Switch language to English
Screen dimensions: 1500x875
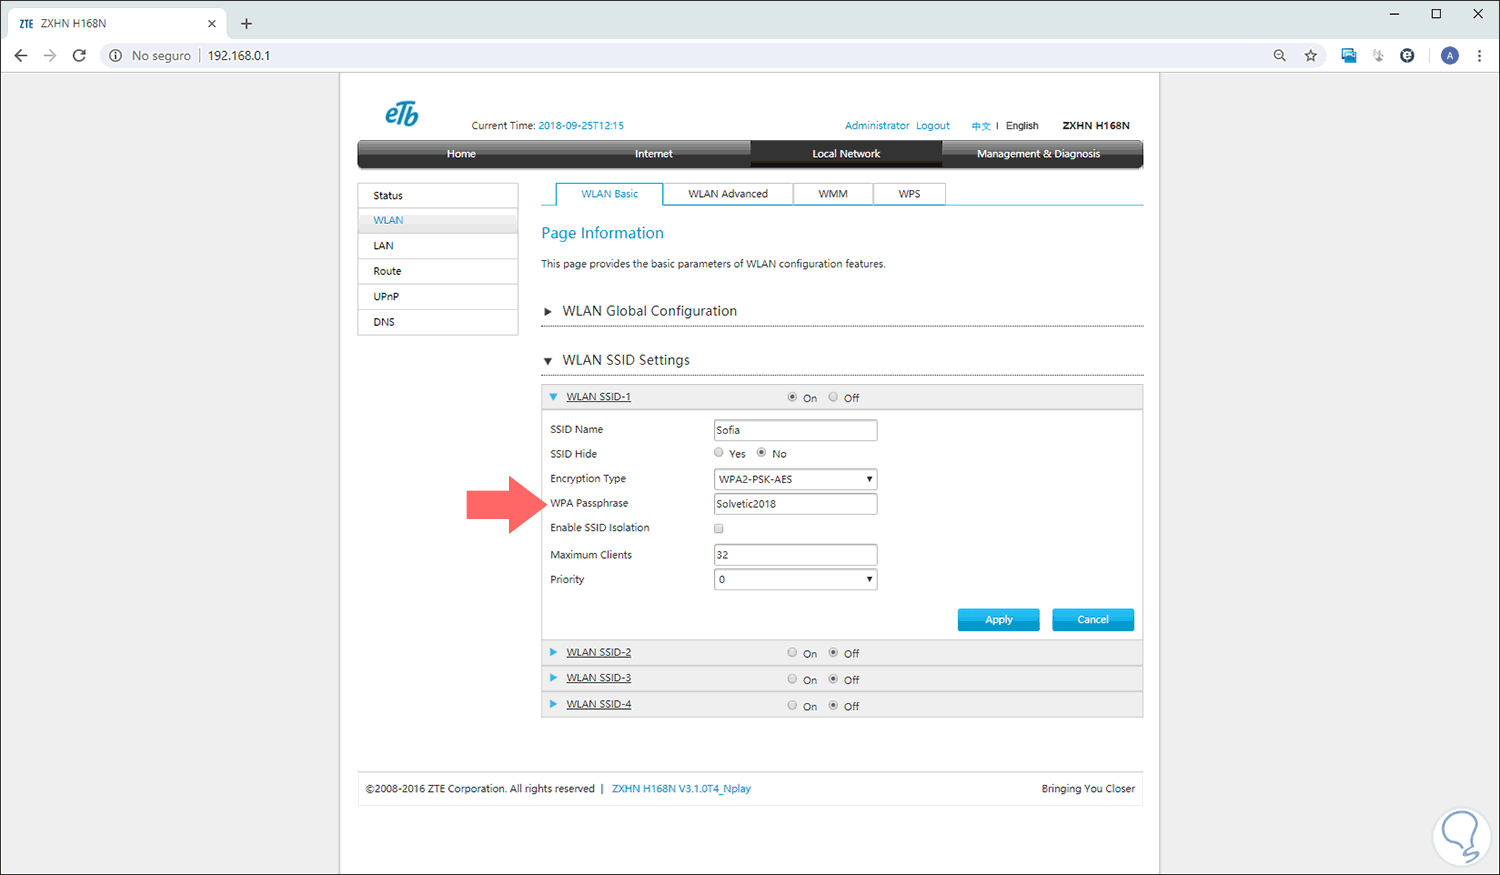(x=1022, y=126)
